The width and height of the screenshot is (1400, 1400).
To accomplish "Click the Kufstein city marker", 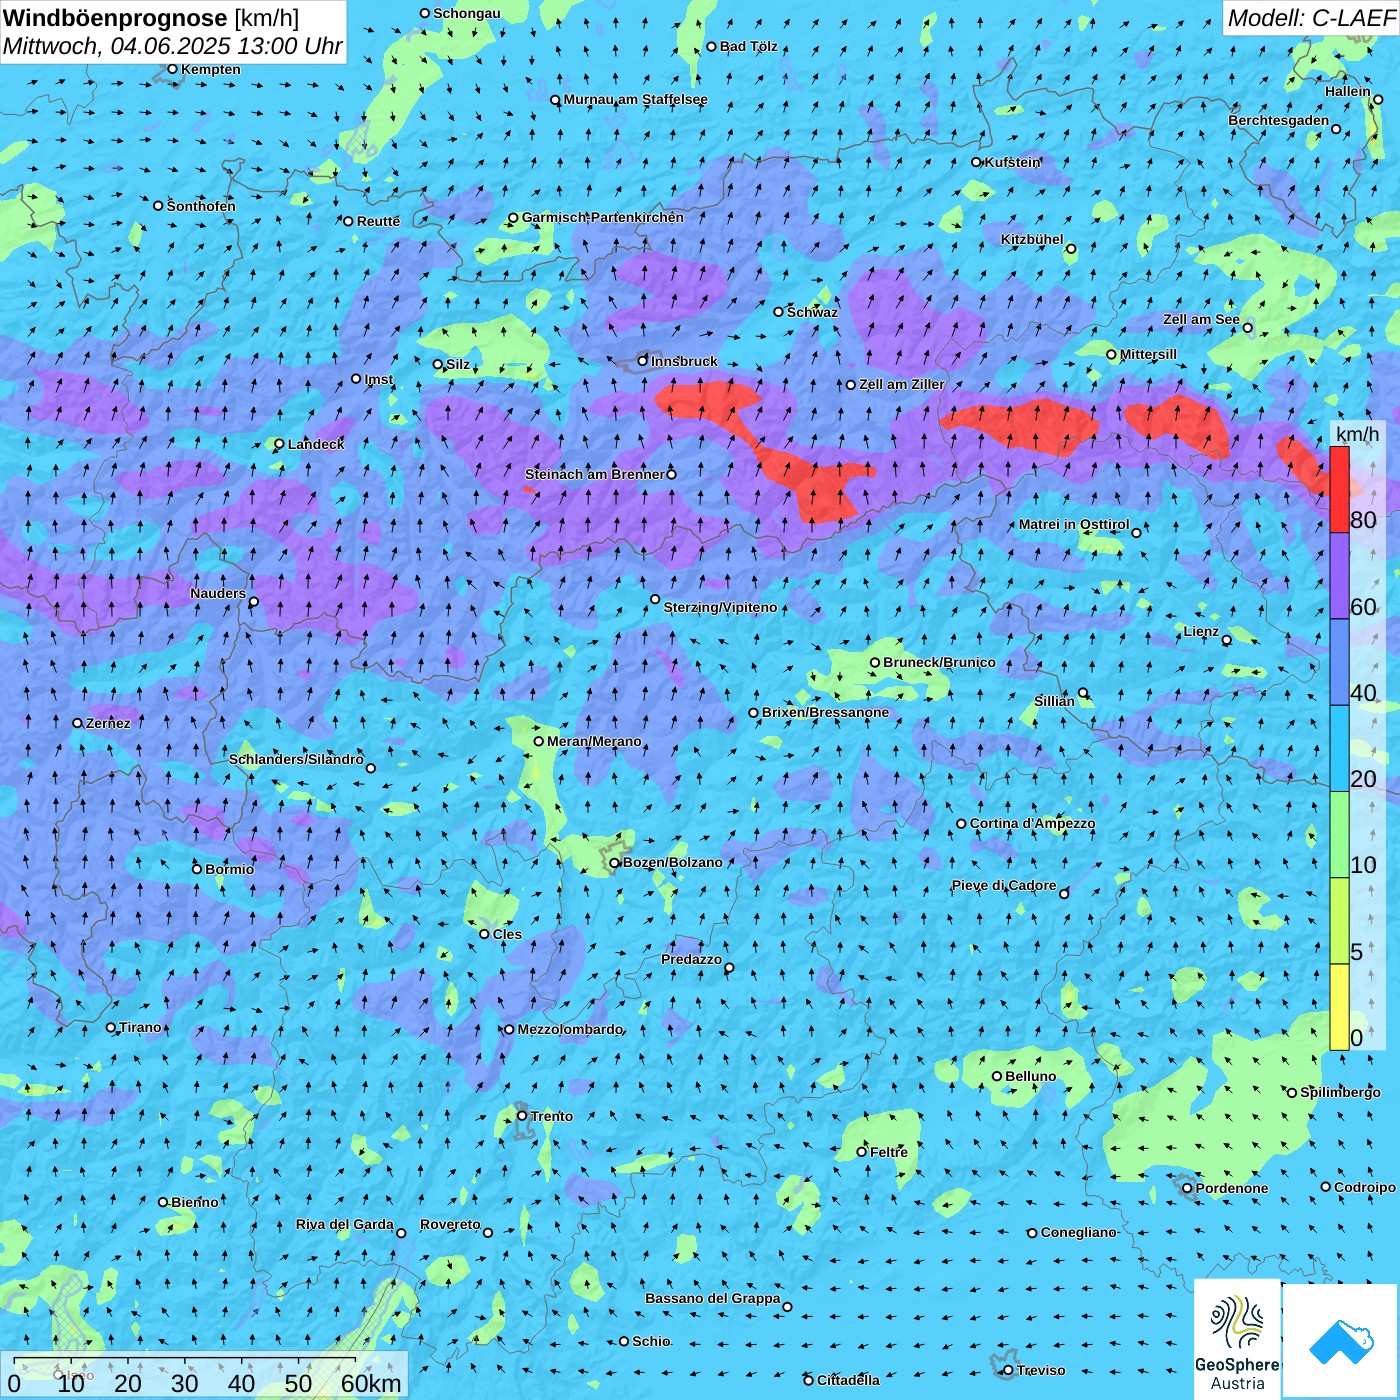I will pyautogui.click(x=977, y=162).
